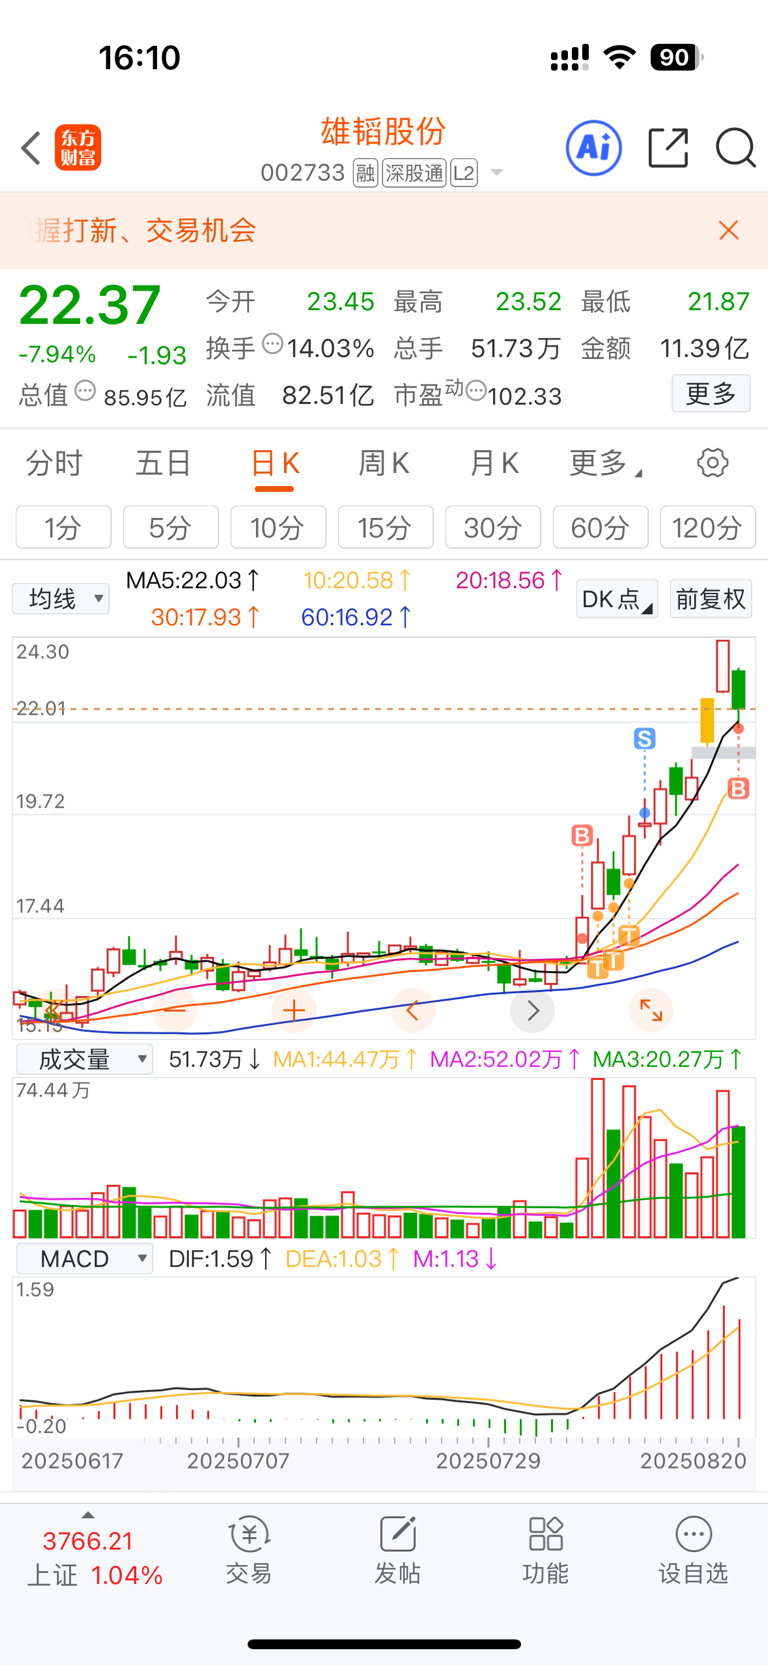Close the 打新、交易机会 banner
This screenshot has width=769, height=1665.
pyautogui.click(x=729, y=231)
